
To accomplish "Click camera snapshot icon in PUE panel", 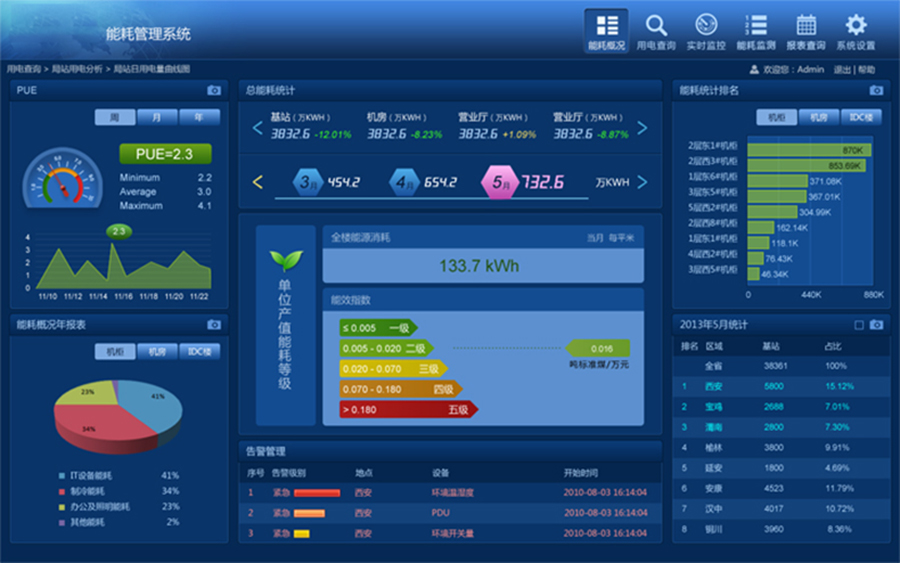I will 214,90.
